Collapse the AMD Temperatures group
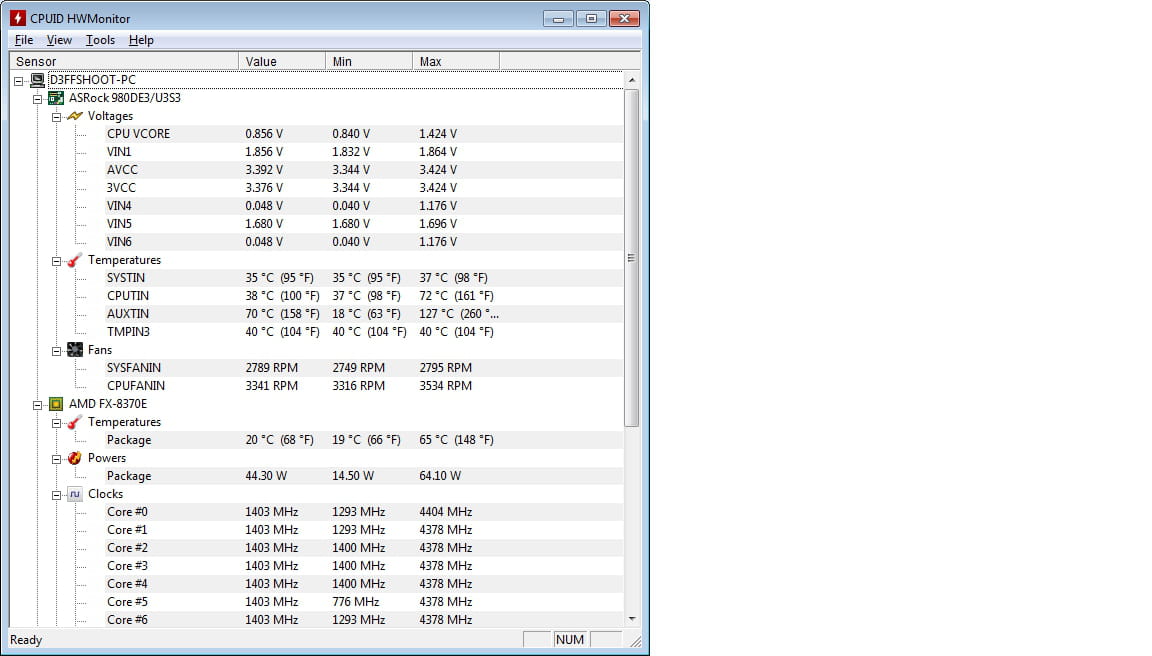 pyautogui.click(x=57, y=423)
